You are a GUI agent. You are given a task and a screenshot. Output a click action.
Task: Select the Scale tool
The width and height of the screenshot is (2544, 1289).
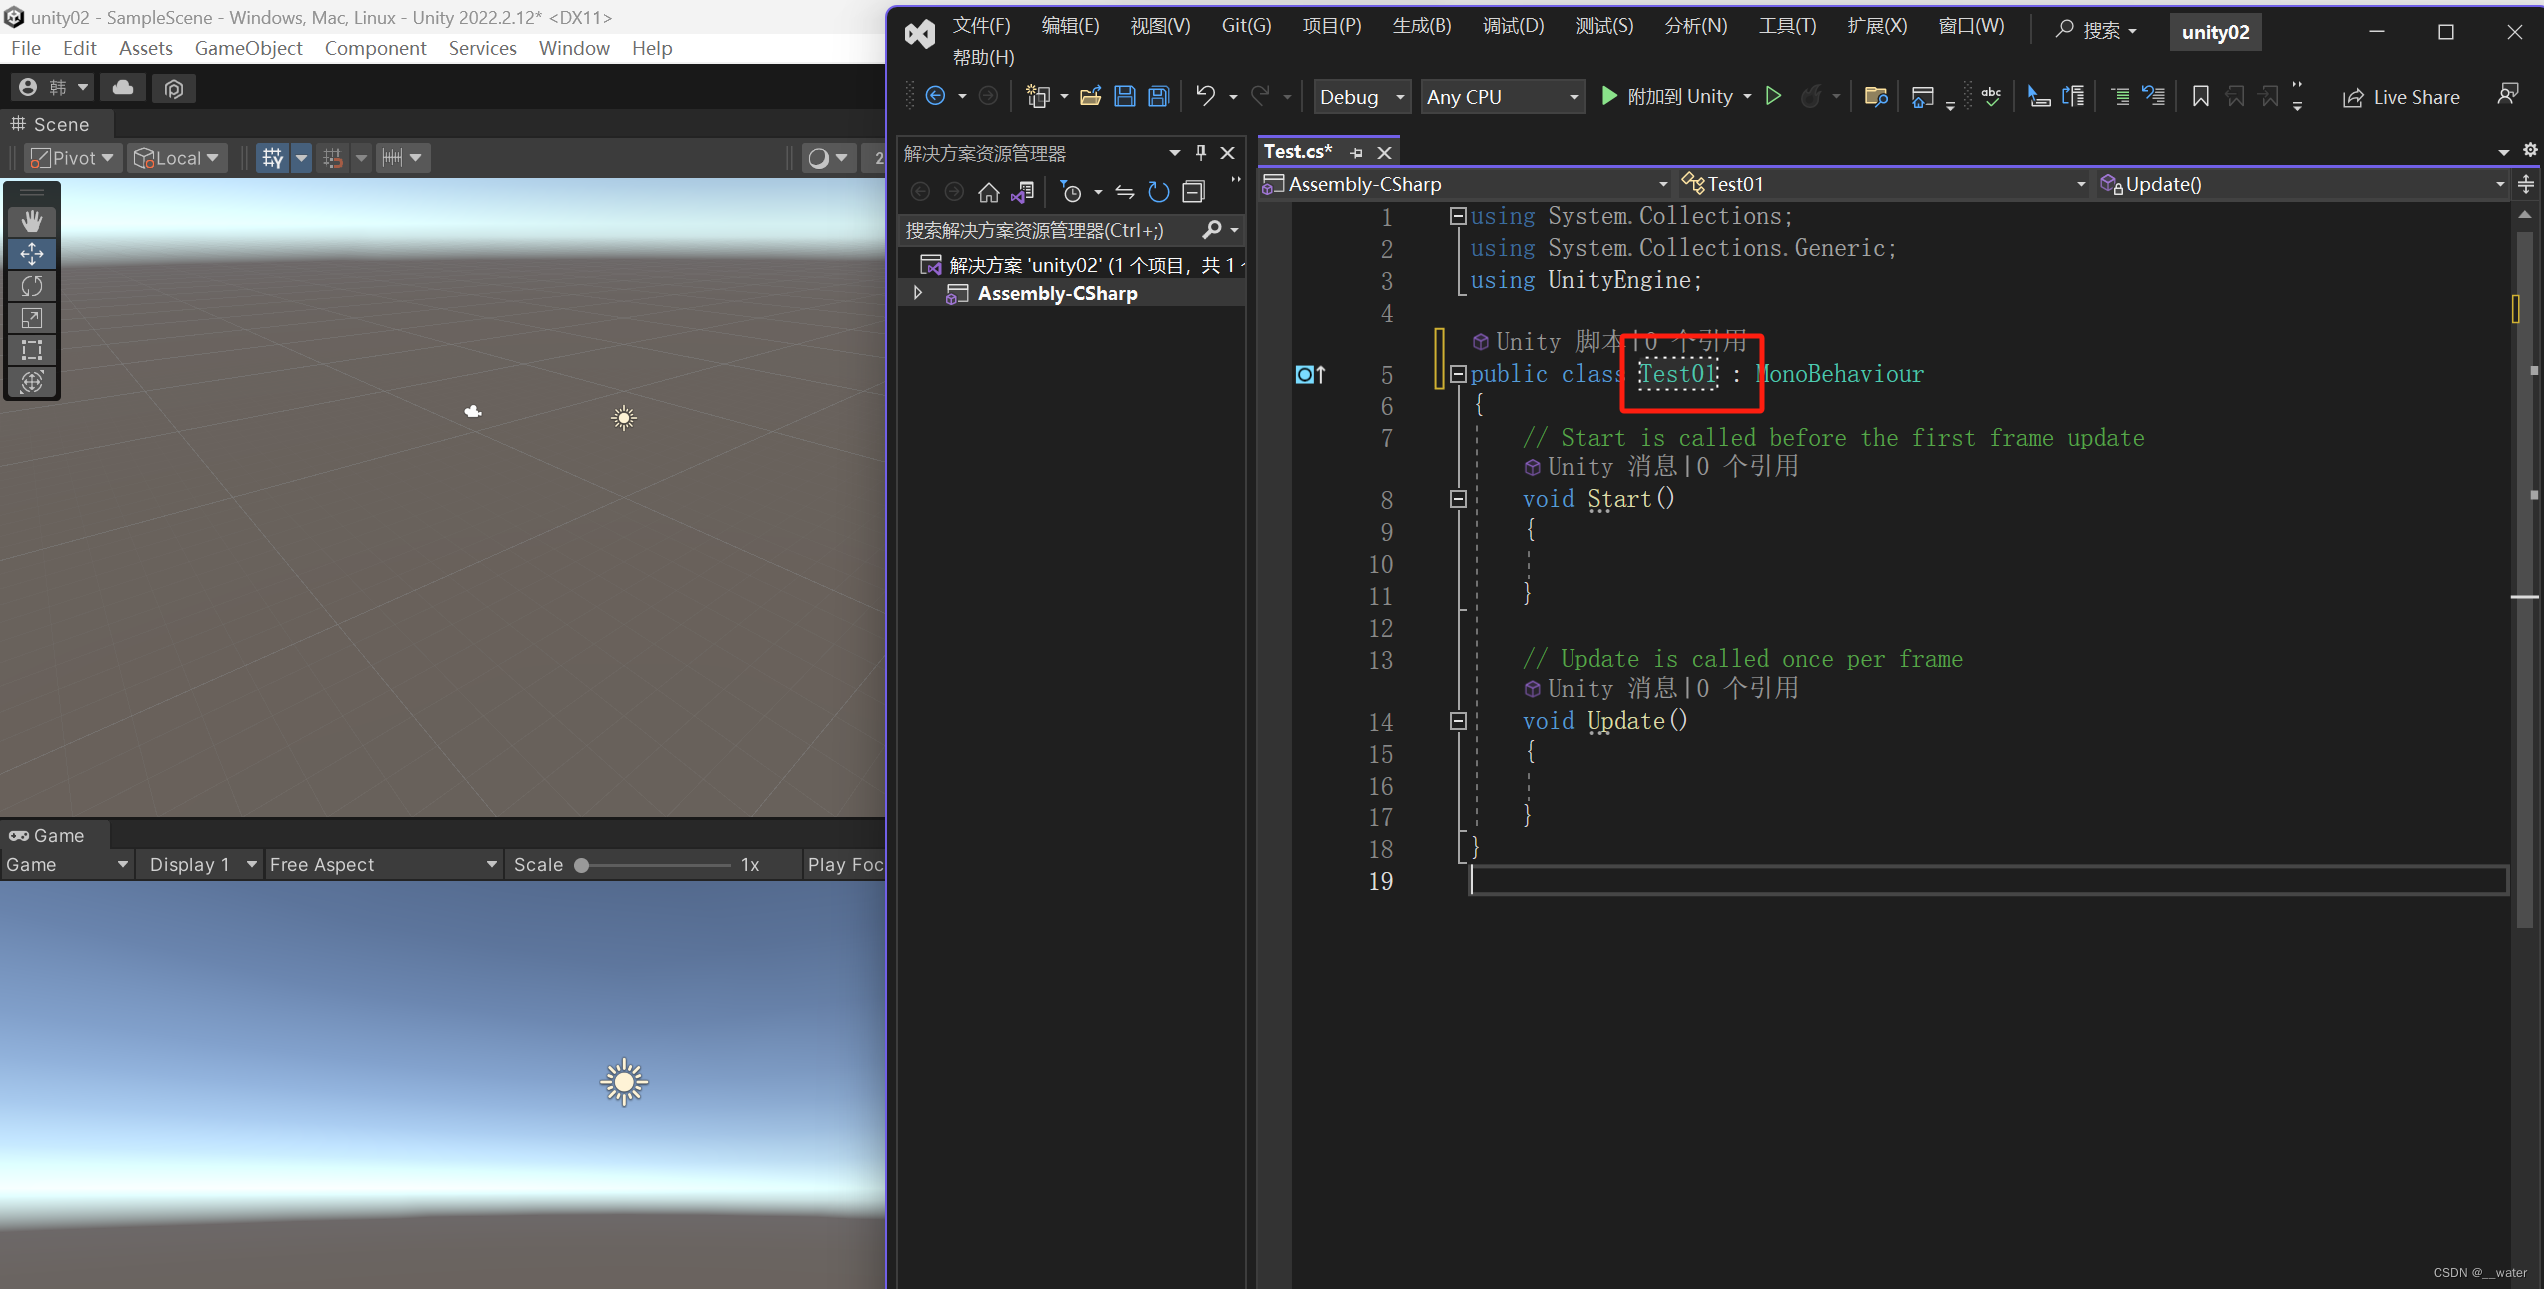(x=32, y=318)
